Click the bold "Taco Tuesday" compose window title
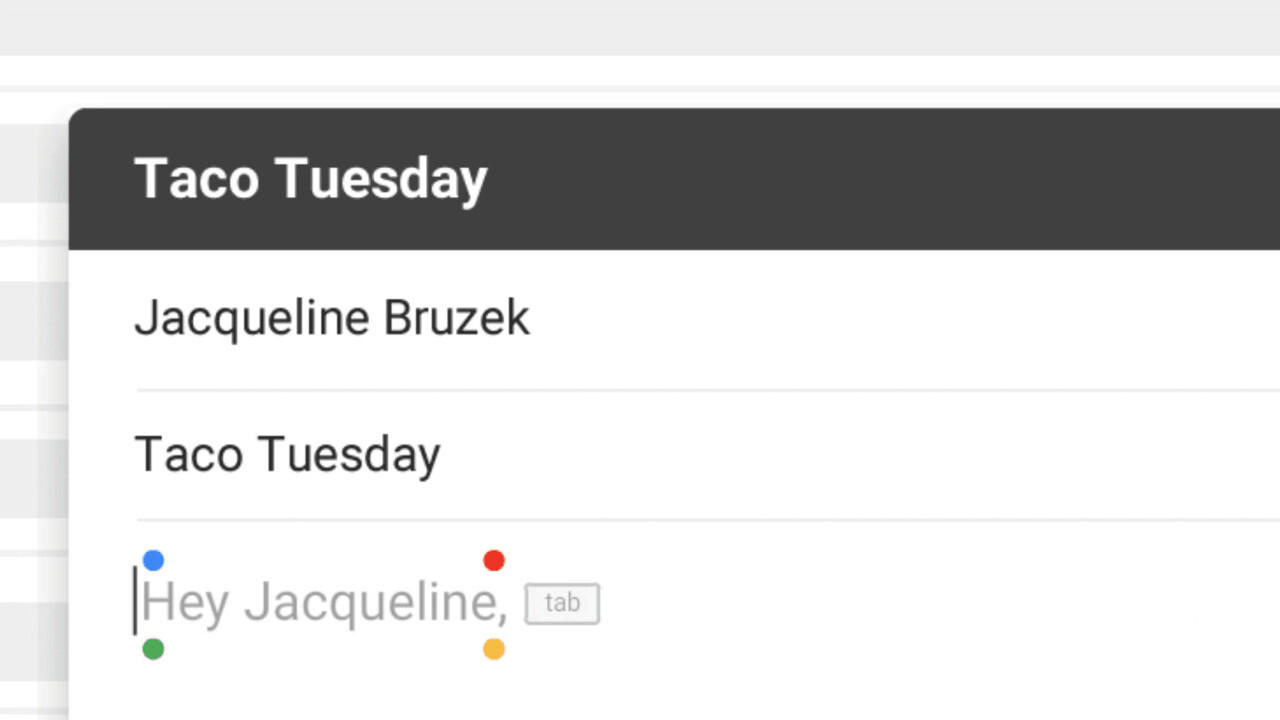 310,179
